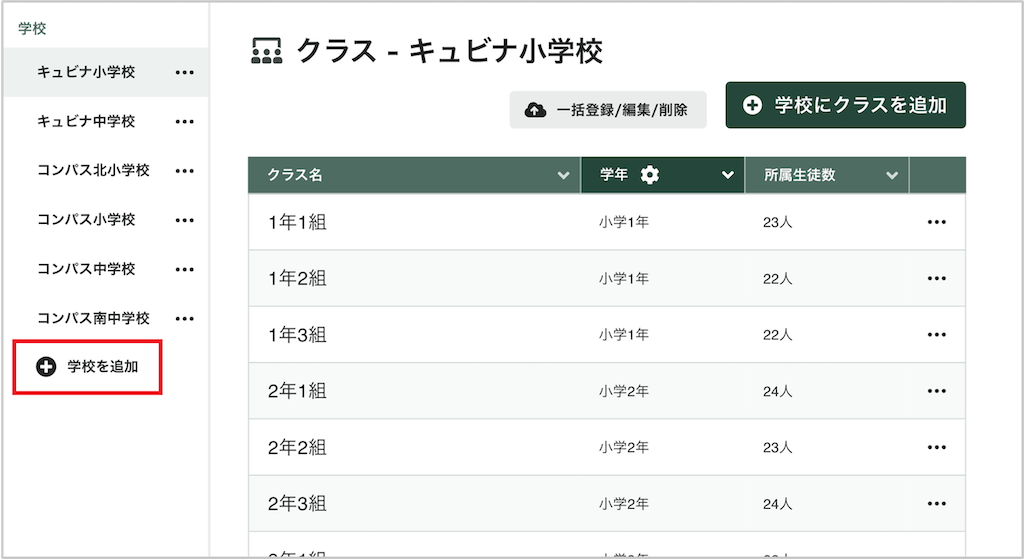The image size is (1024, 560).
Task: Open row menu for 1年2組
Action: (936, 279)
